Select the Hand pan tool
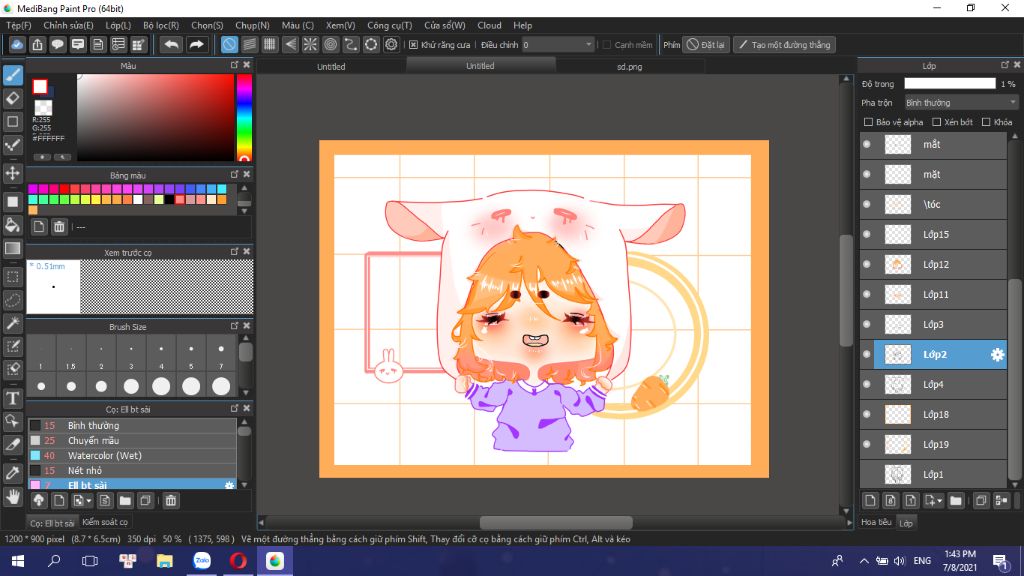The image size is (1024, 576). pyautogui.click(x=12, y=497)
